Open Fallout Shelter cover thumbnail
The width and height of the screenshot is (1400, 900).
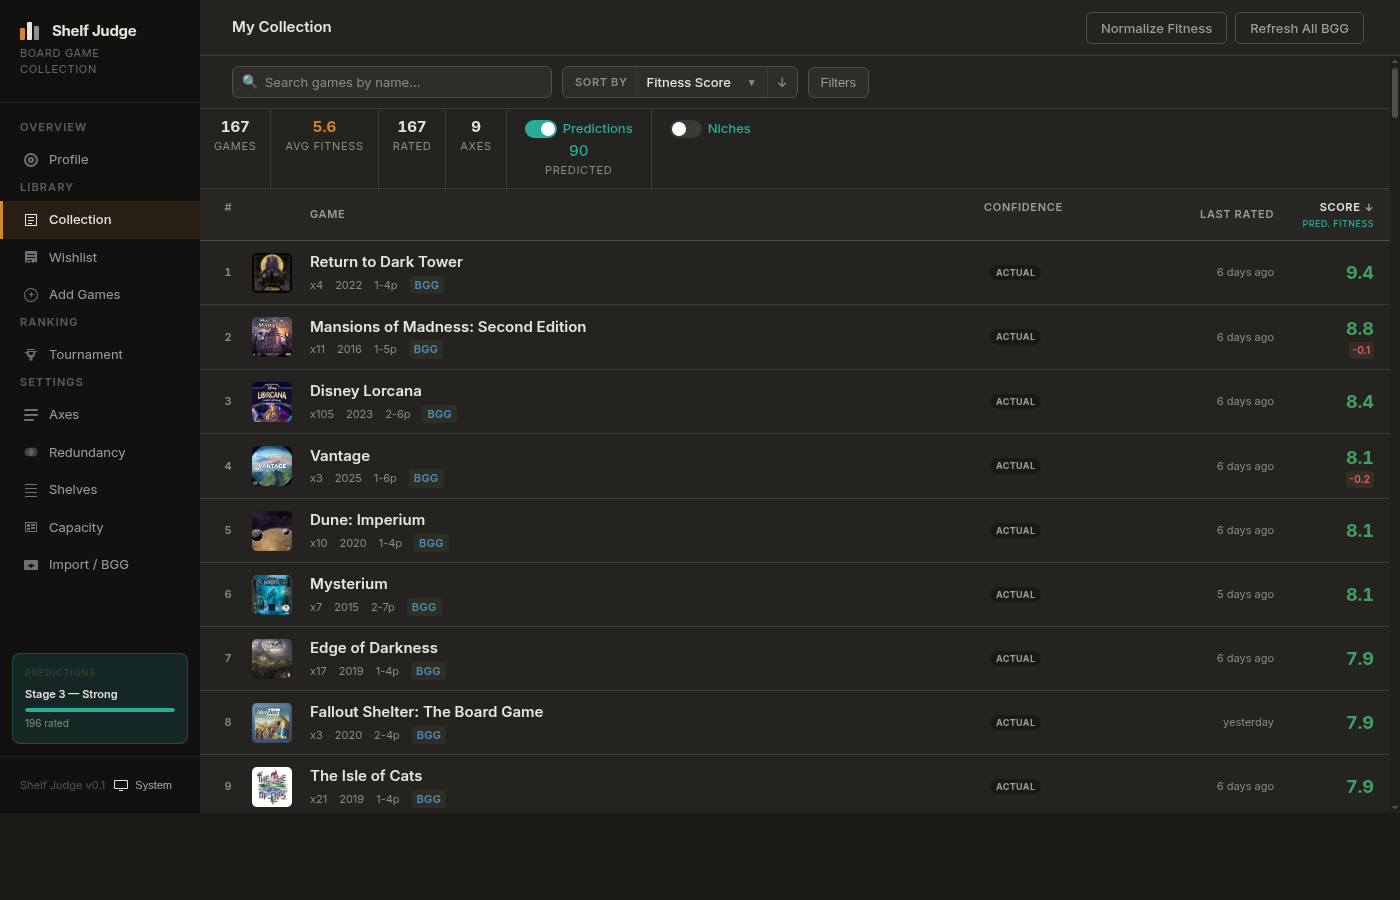pos(272,723)
